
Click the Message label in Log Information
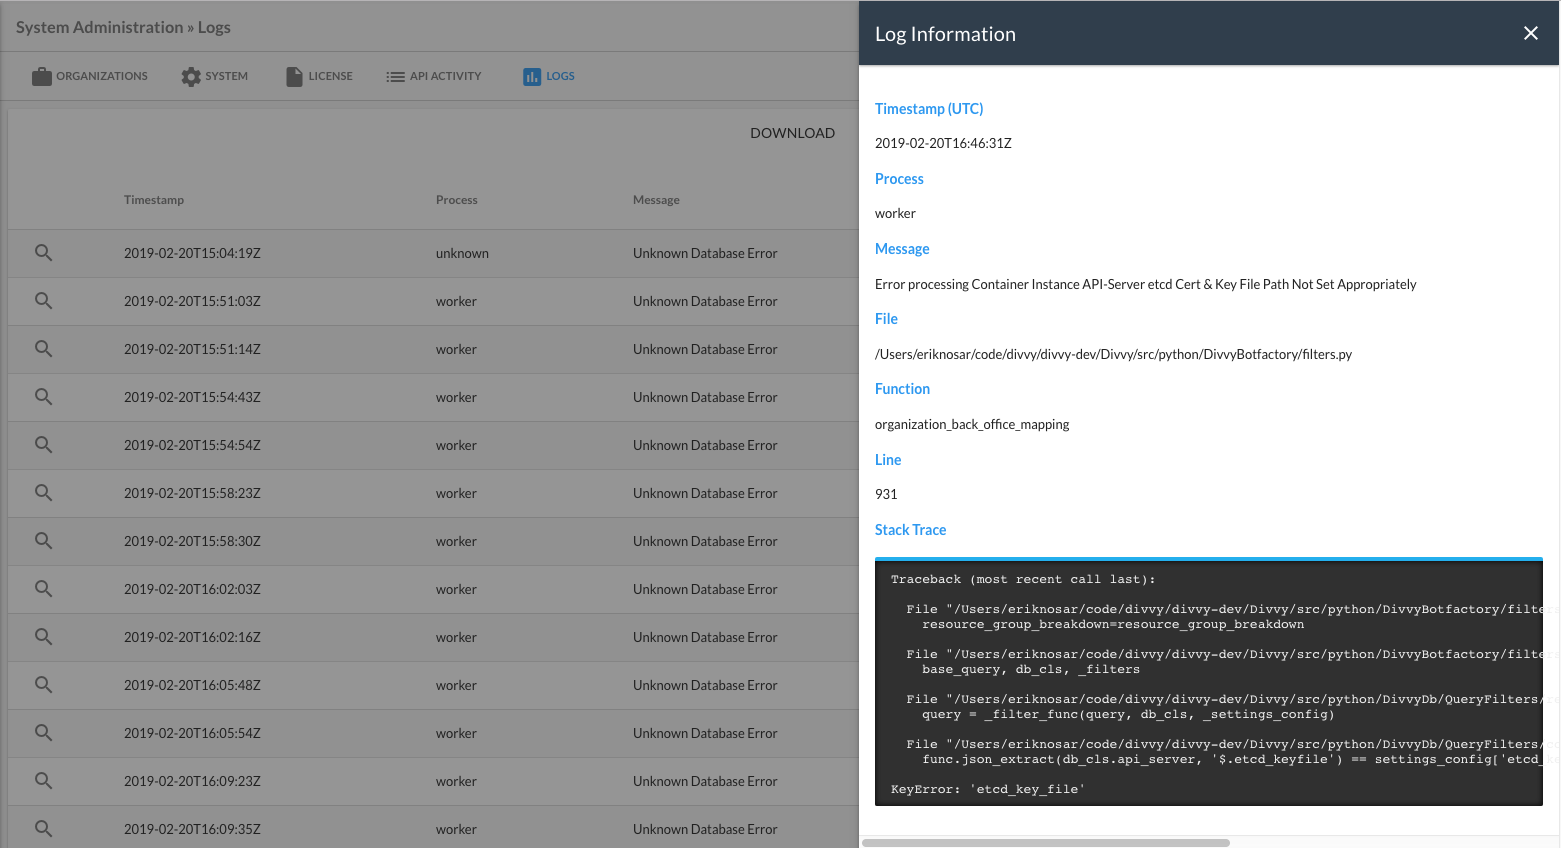point(902,249)
